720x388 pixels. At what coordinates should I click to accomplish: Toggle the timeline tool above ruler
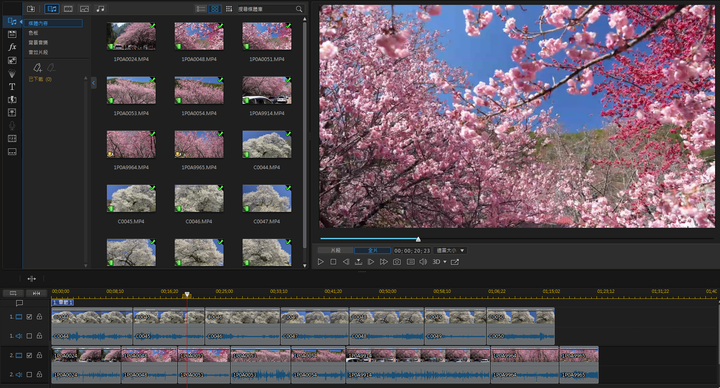pyautogui.click(x=32, y=279)
